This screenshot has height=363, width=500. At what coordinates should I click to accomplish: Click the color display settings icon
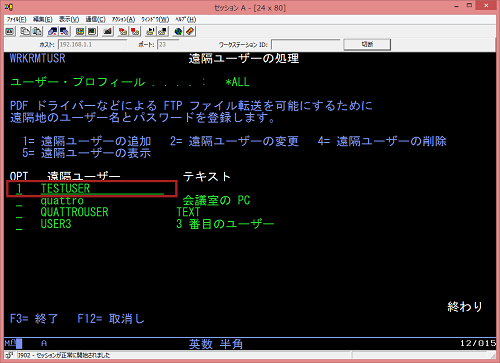click(x=80, y=31)
